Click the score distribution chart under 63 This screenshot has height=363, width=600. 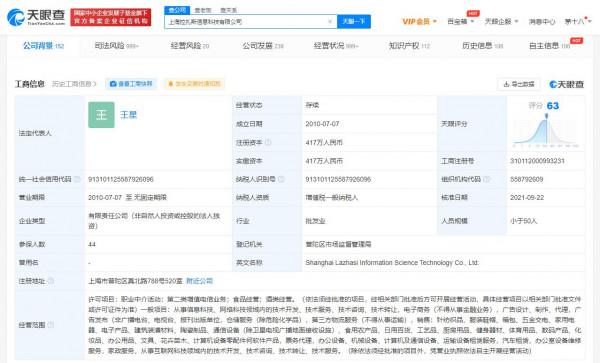(546, 132)
